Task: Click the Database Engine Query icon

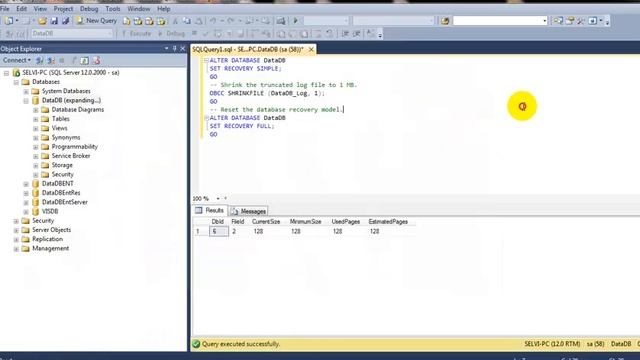Action: [x=127, y=21]
